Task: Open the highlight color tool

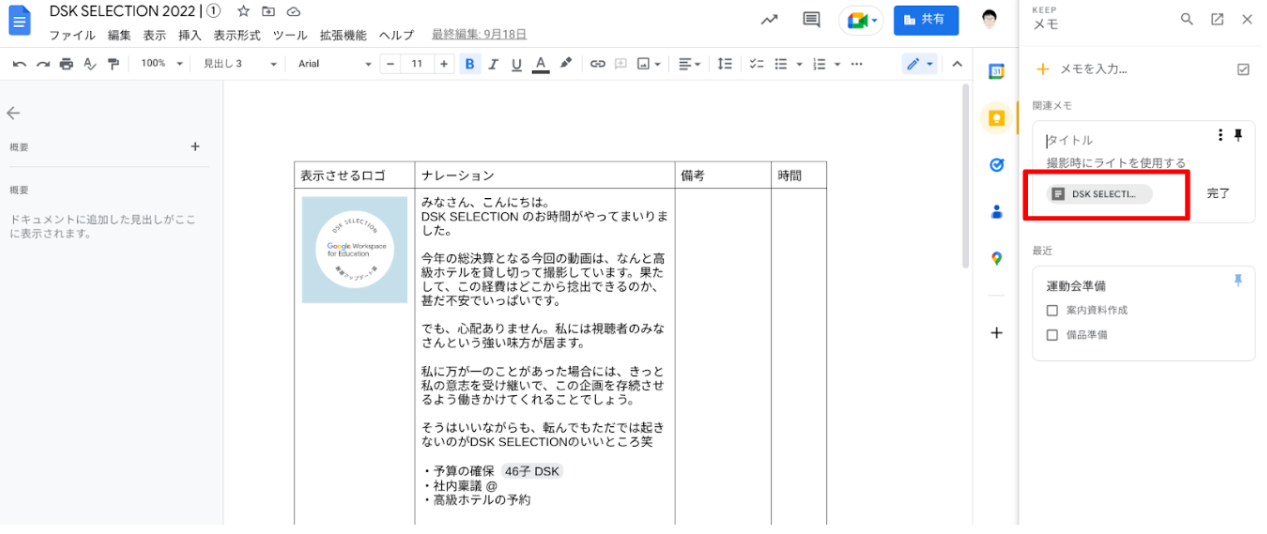Action: (565, 64)
